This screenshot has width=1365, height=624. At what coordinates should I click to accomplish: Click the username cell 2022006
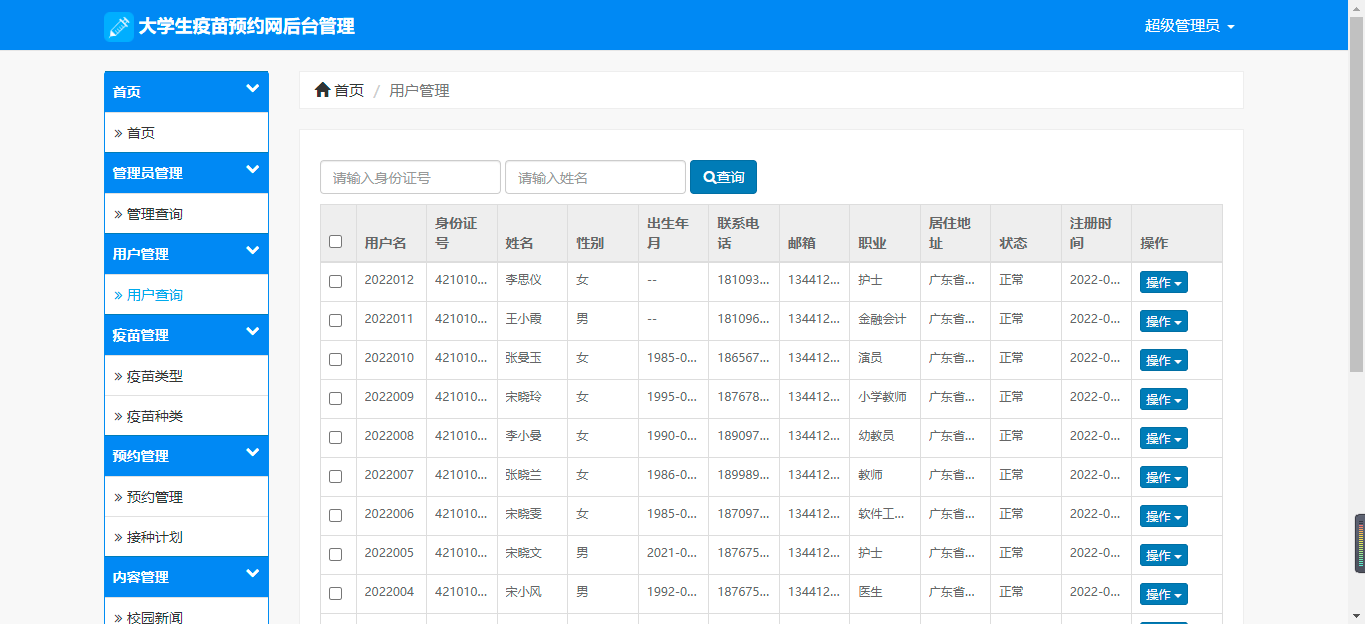click(389, 514)
